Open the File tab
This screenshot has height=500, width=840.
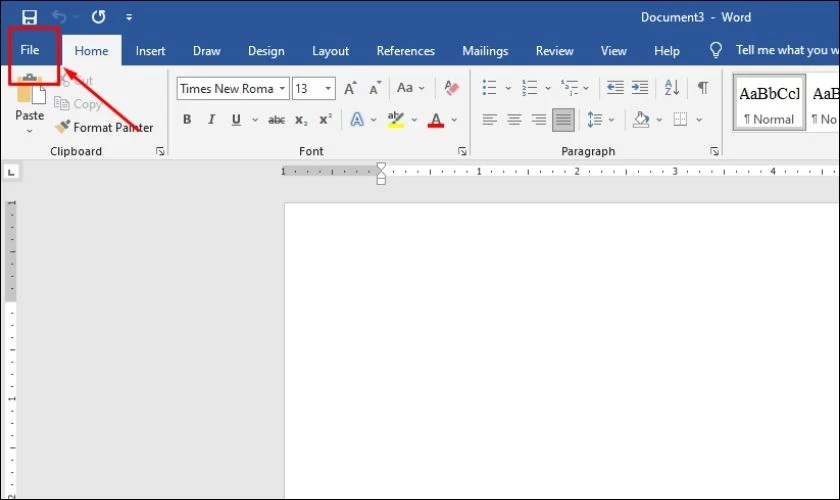coord(30,50)
